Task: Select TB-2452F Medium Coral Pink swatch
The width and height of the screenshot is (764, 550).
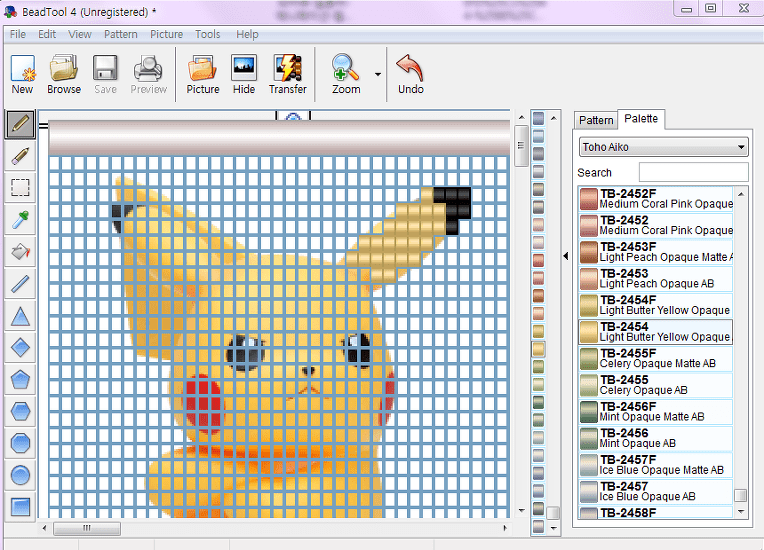Action: click(x=656, y=199)
